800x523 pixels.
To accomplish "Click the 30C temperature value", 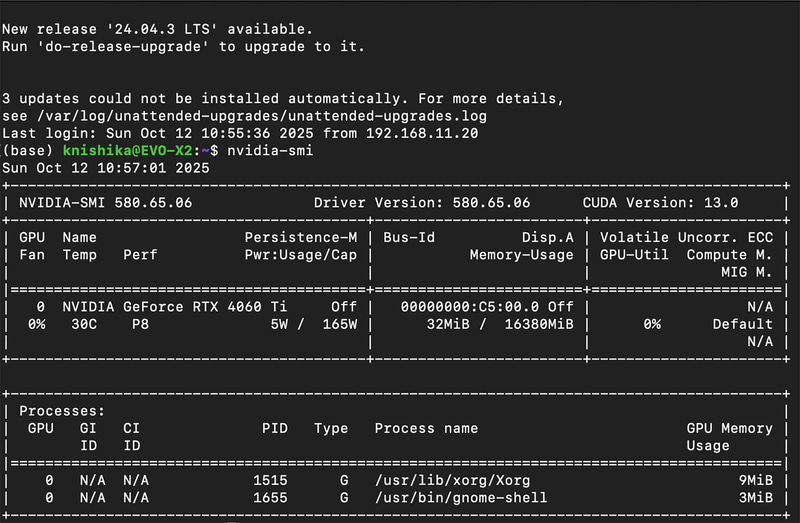I will tap(84, 324).
